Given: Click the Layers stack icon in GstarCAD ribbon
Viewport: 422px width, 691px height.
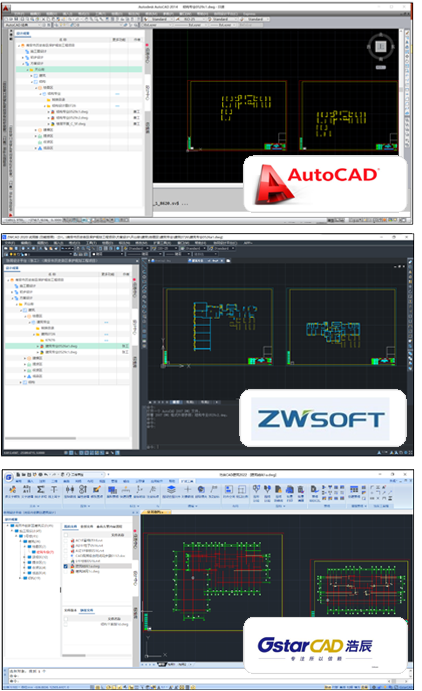Looking at the screenshot, I should pyautogui.click(x=171, y=489).
